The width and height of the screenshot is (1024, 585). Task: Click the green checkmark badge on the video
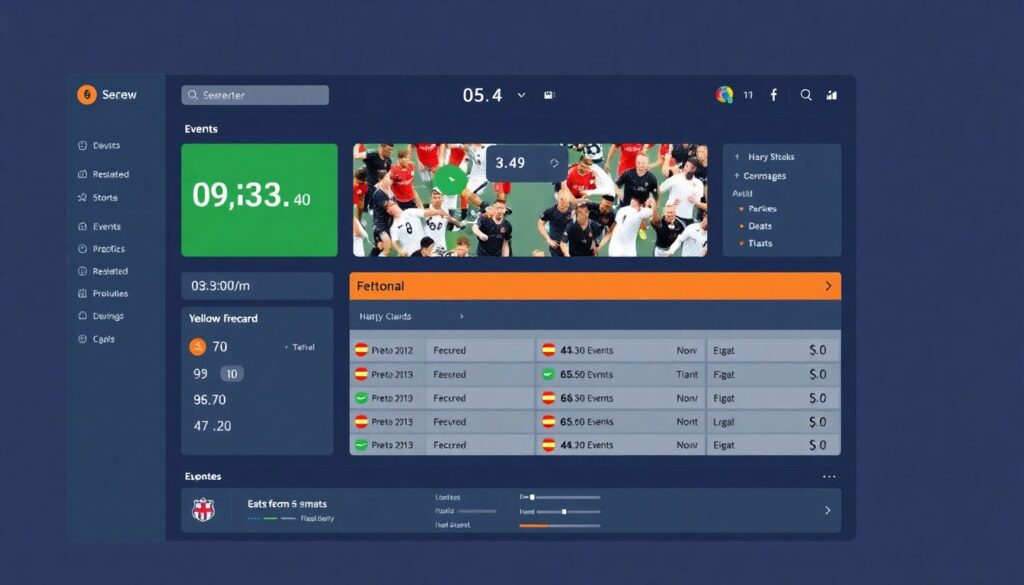point(450,180)
